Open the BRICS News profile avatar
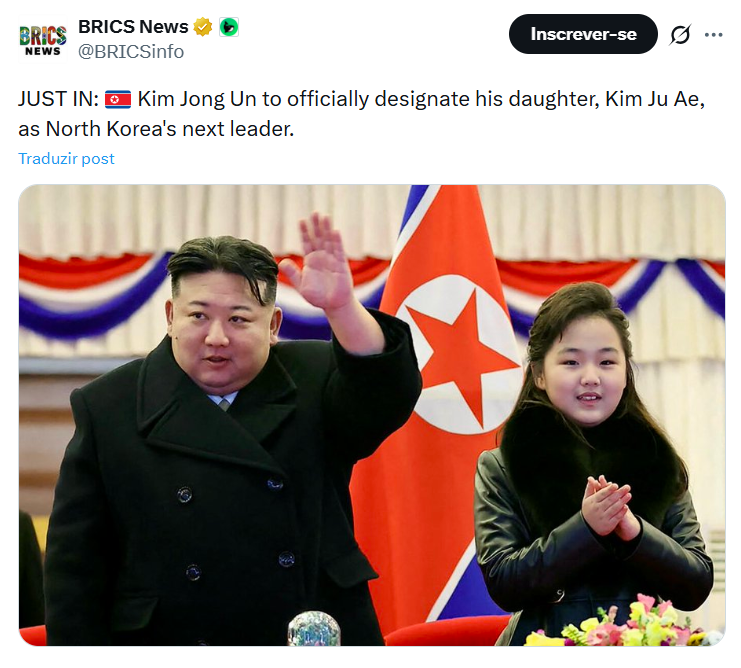Image resolution: width=741 pixels, height=668 pixels. (x=43, y=39)
